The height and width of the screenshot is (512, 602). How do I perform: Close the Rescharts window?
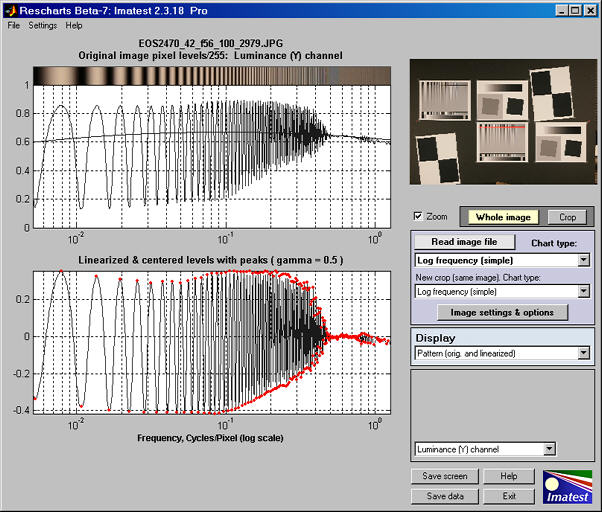pyautogui.click(x=590, y=10)
